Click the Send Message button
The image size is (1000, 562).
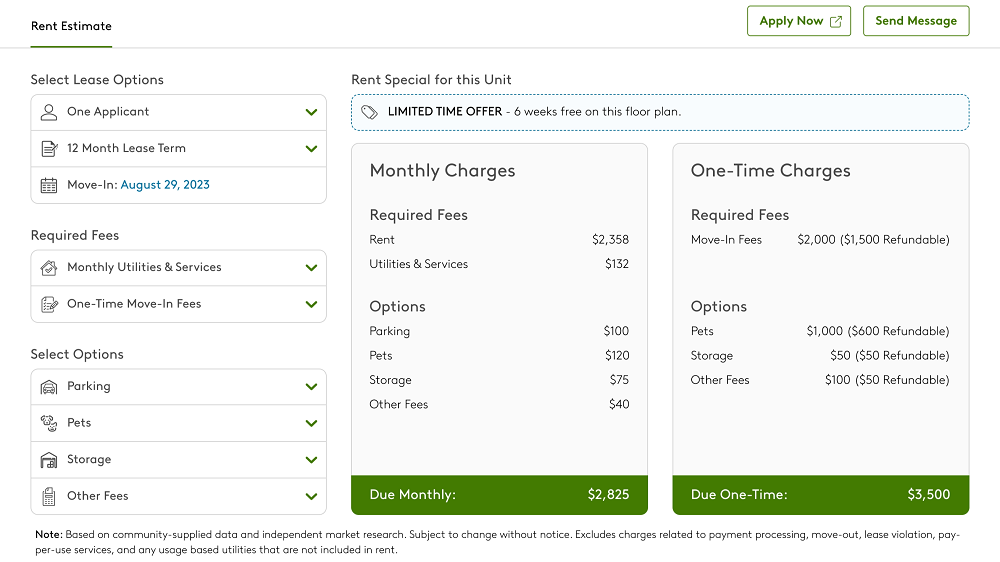915,21
